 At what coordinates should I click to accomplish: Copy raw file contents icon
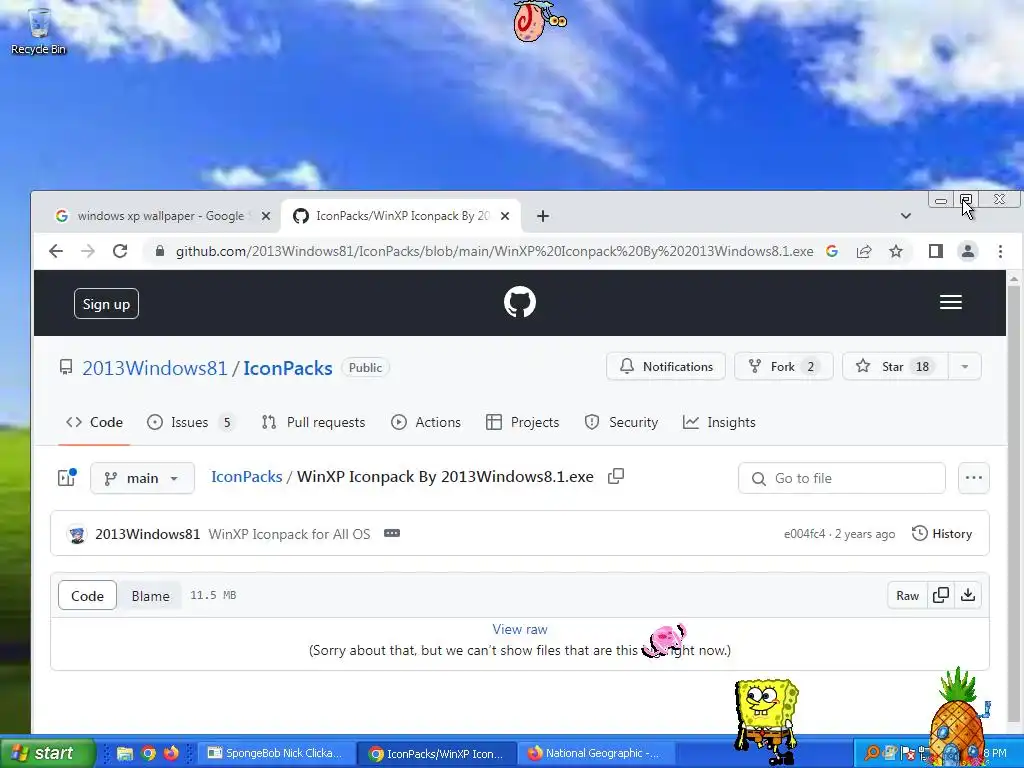point(941,596)
